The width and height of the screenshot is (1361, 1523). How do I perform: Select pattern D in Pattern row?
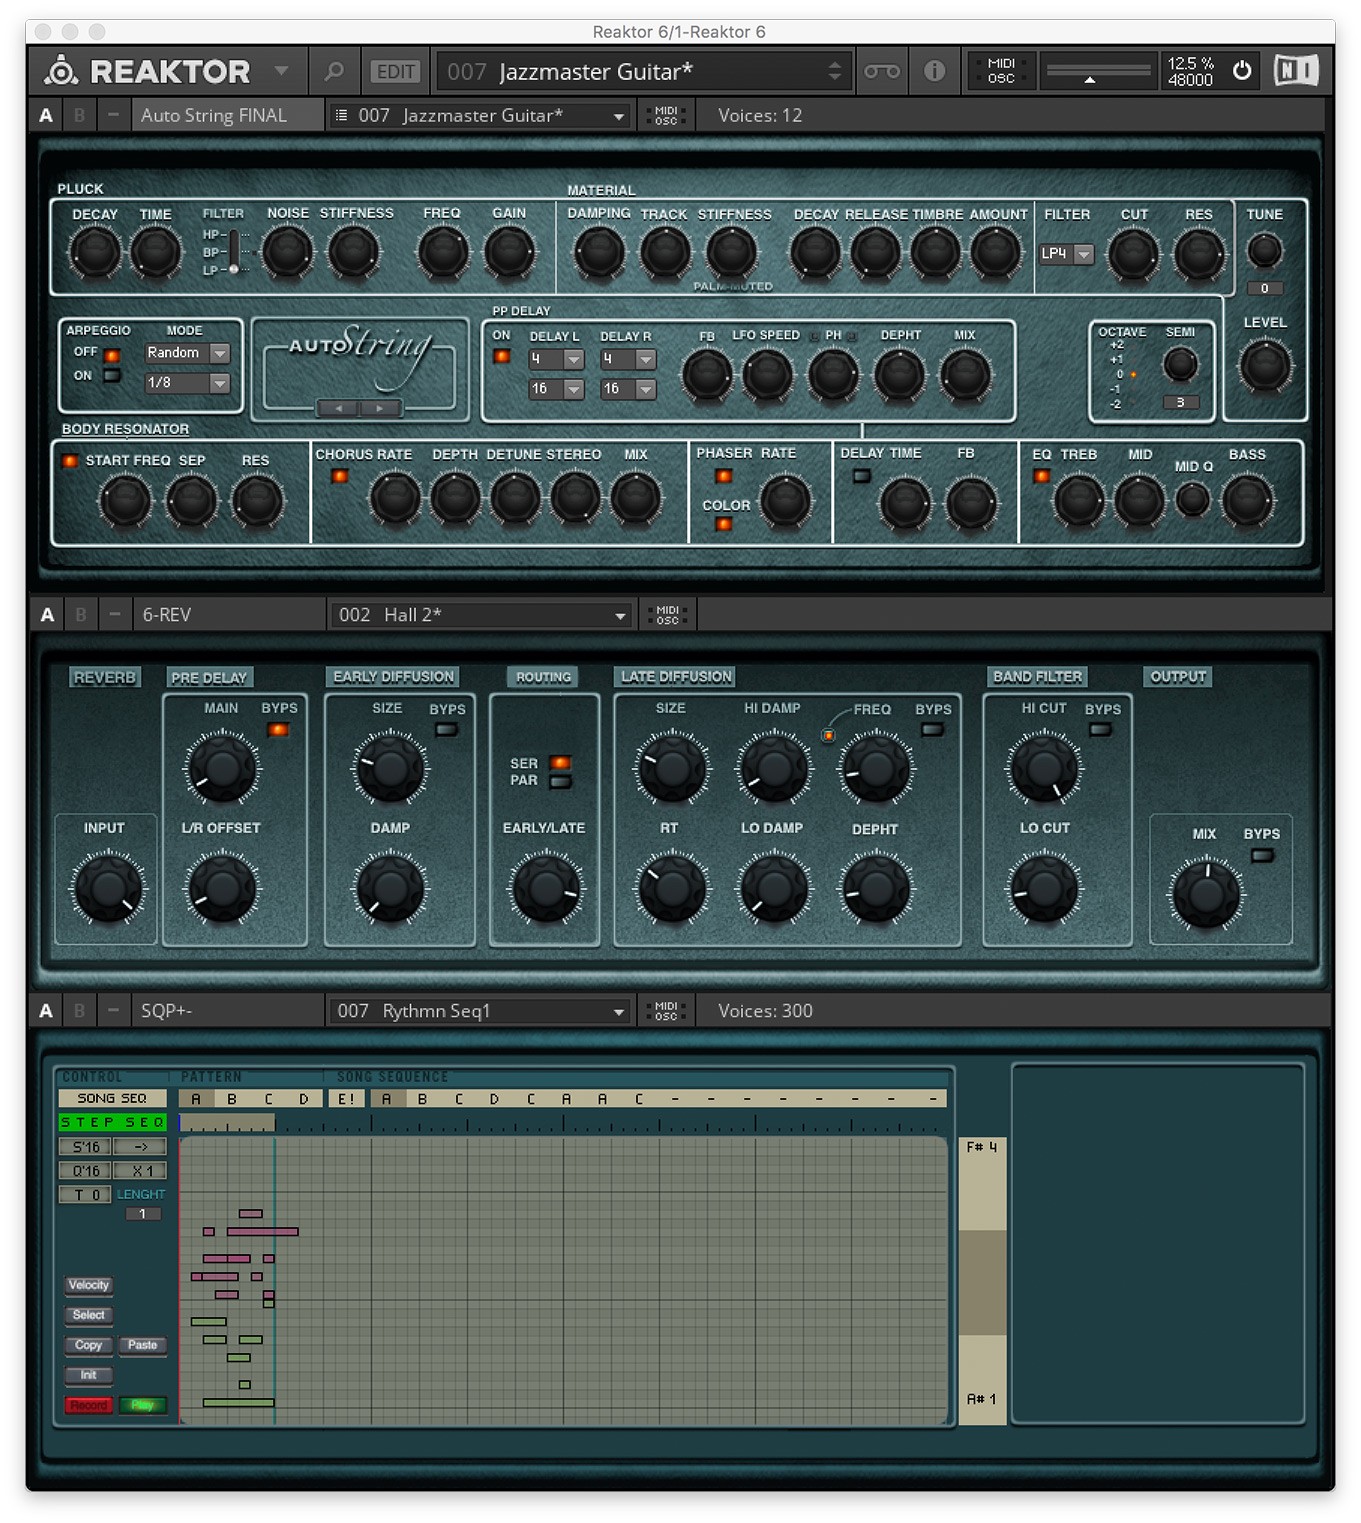pyautogui.click(x=304, y=1099)
